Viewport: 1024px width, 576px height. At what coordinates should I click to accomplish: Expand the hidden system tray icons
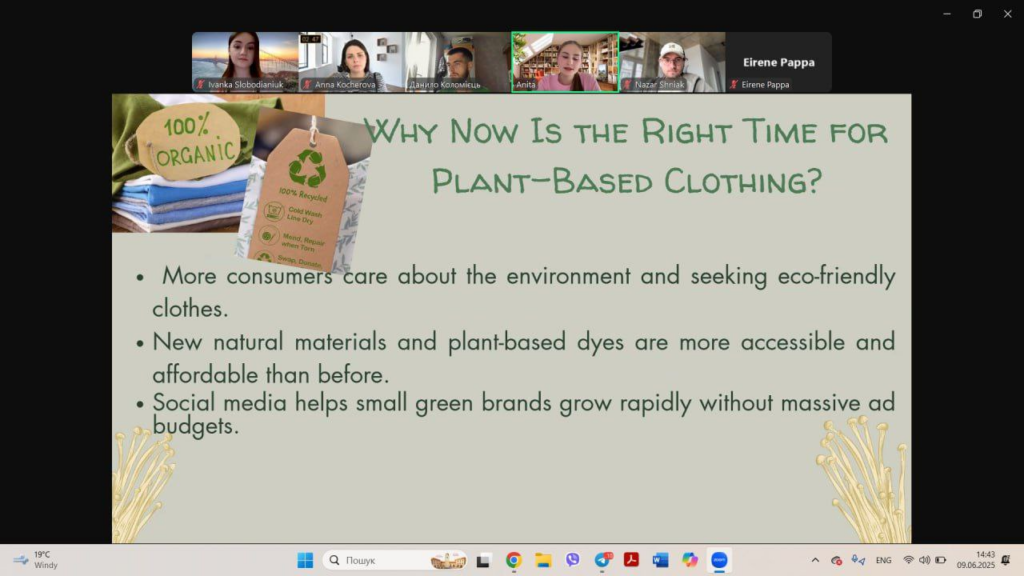(x=815, y=560)
